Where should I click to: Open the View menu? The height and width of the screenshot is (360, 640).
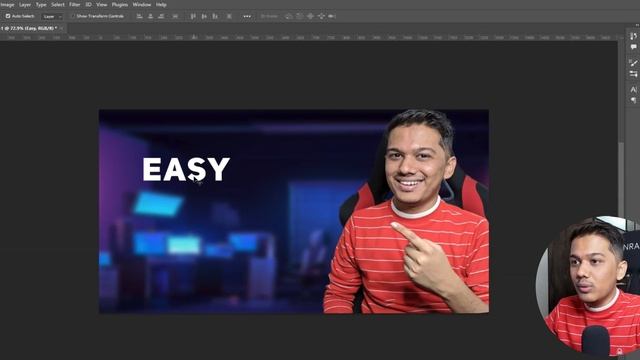tap(102, 4)
